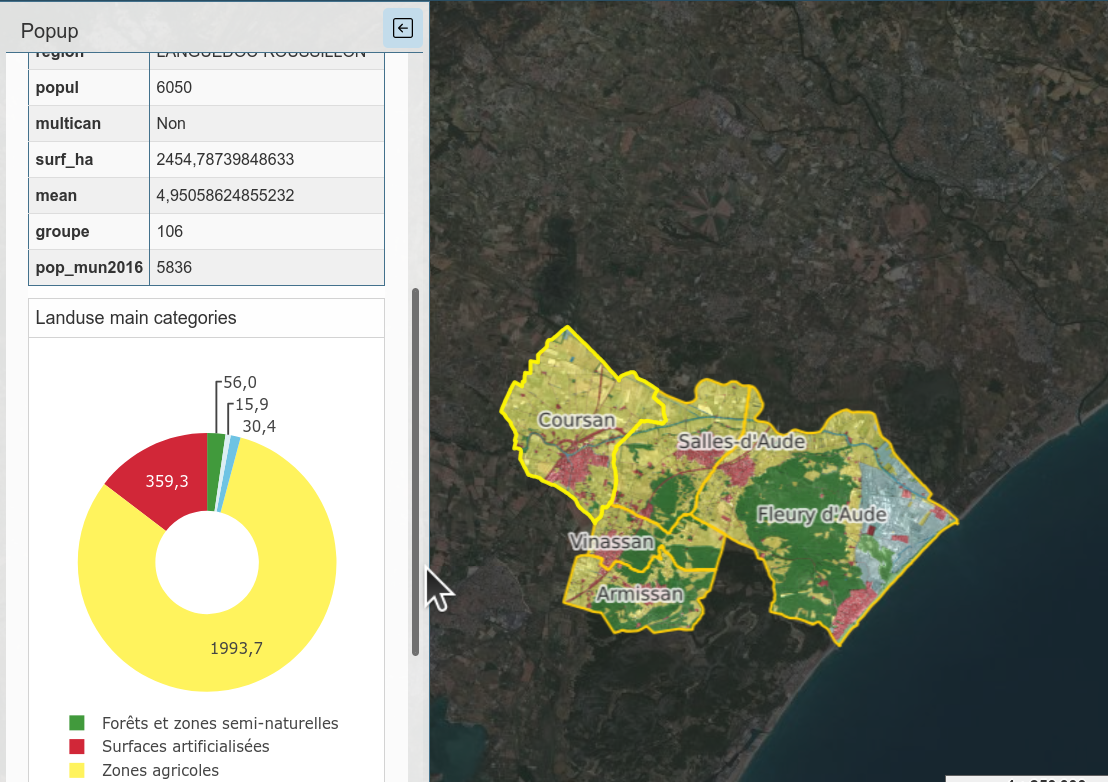The image size is (1108, 782).
Task: Click the Armissan commune label on the map
Action: tap(640, 594)
